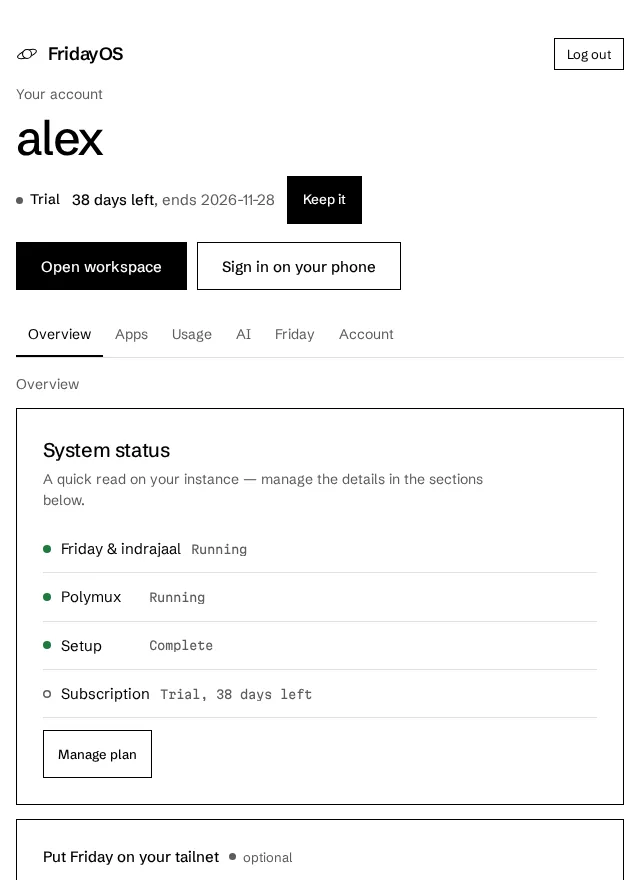Click the FridayOS logo icon

(x=27, y=54)
